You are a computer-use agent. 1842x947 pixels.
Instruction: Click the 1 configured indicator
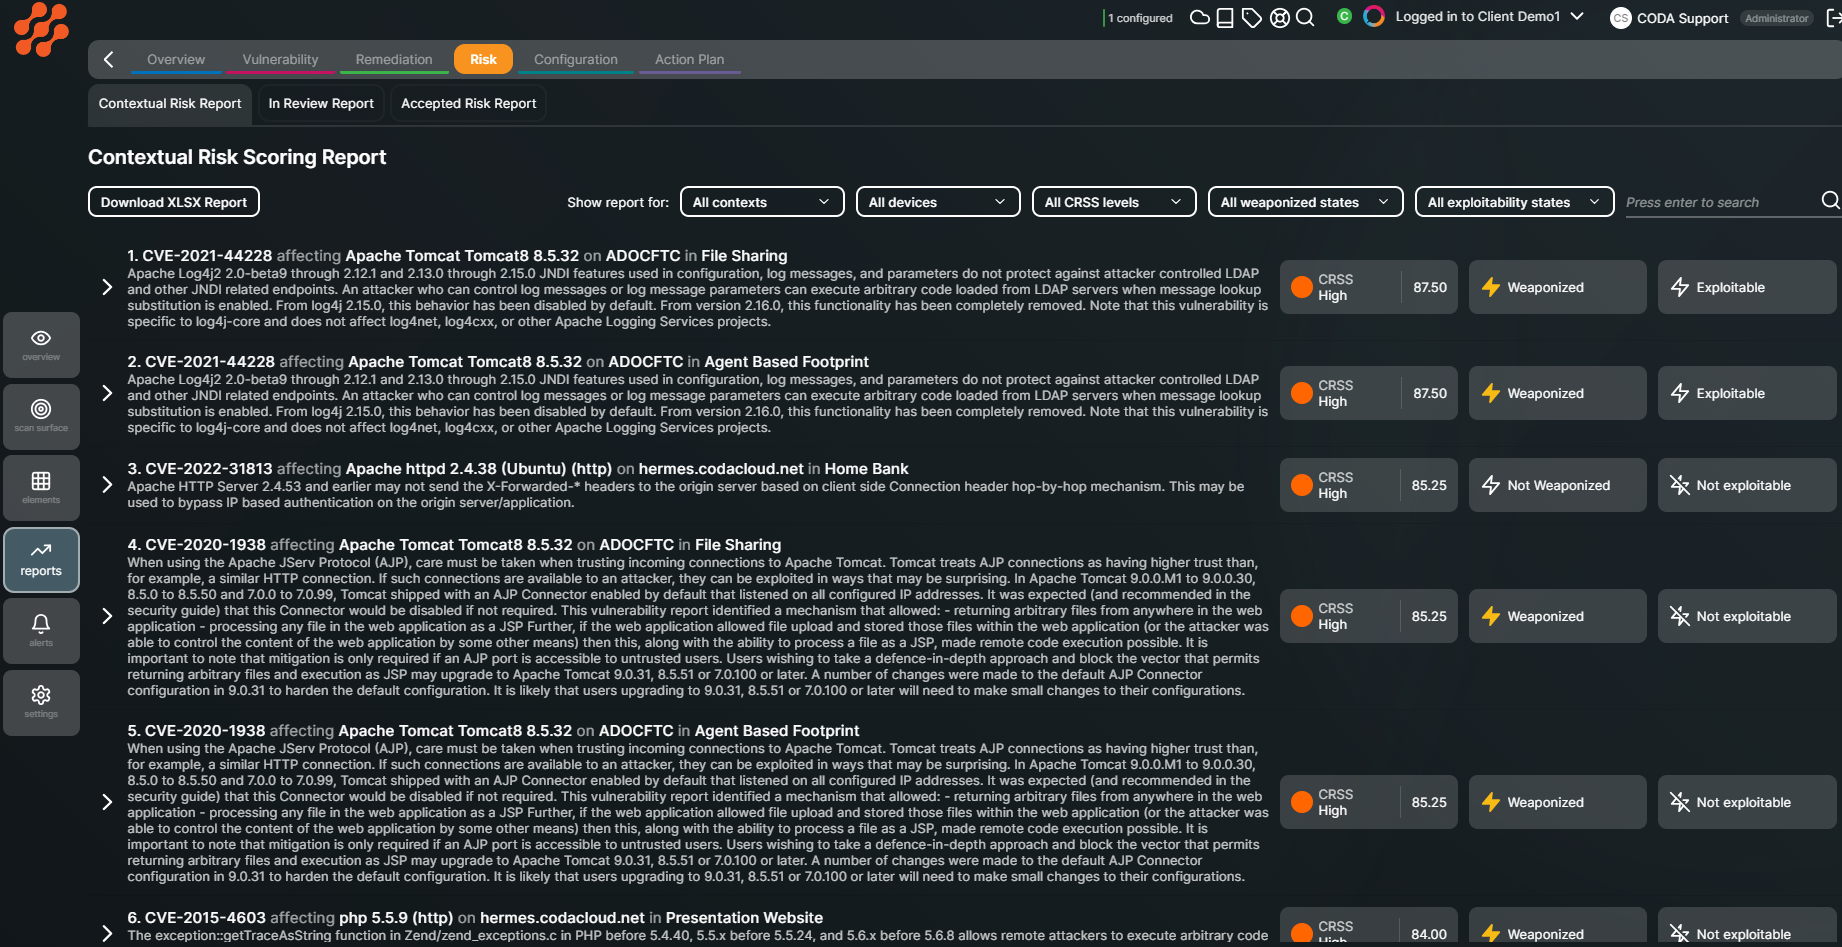coord(1139,18)
